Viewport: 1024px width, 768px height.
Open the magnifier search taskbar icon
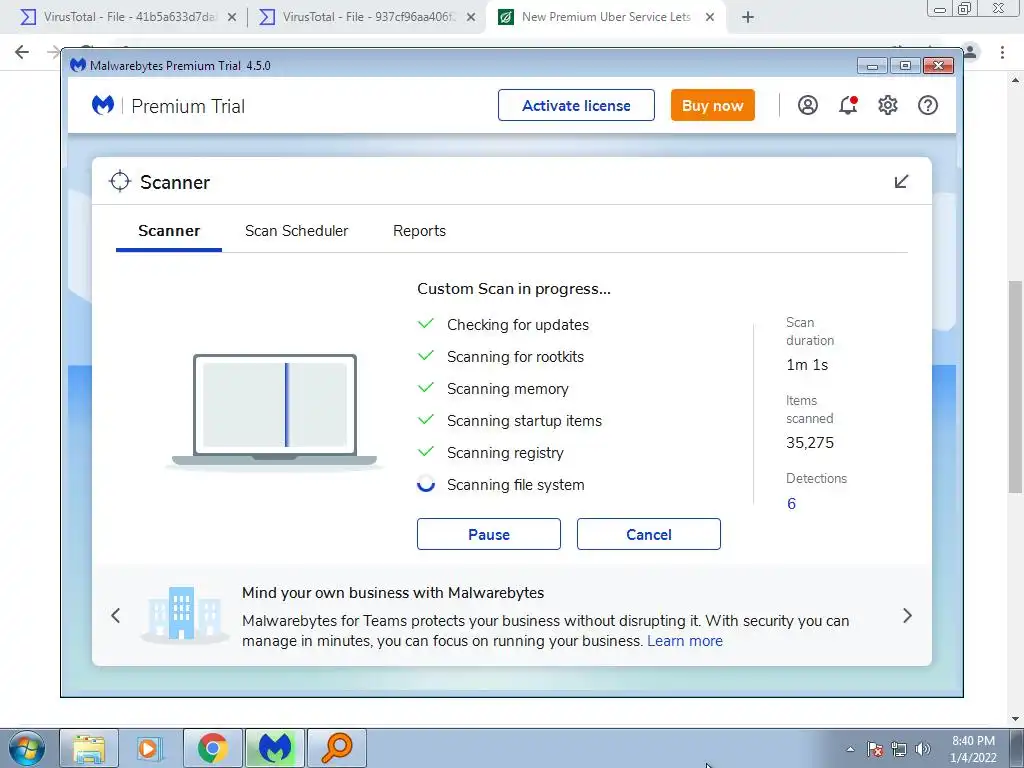336,748
